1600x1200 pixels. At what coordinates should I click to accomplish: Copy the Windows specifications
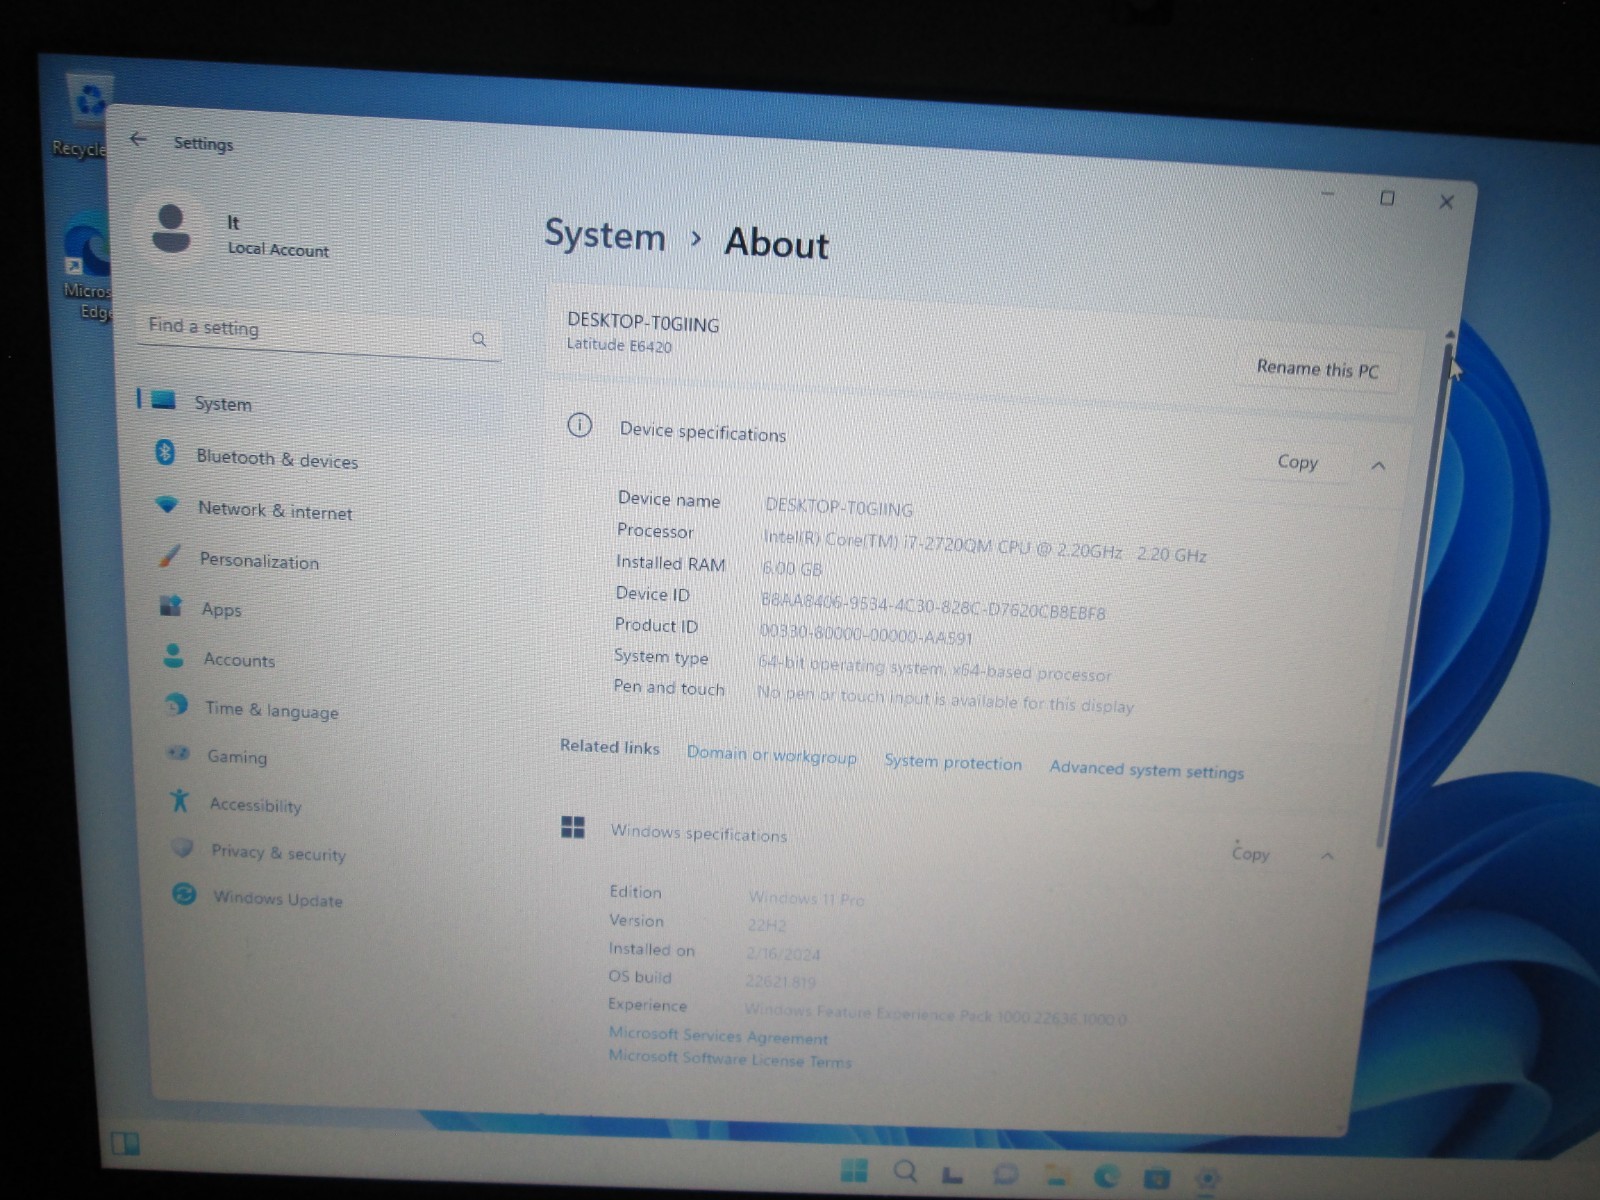[1250, 853]
